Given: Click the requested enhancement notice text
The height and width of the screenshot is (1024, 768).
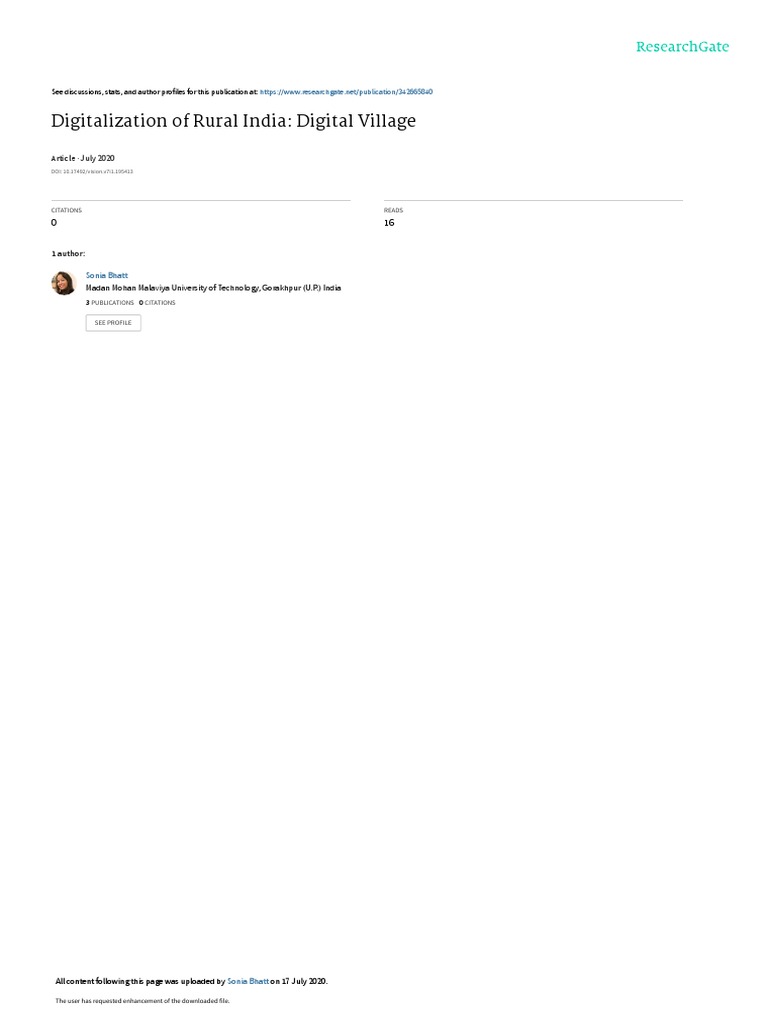Looking at the screenshot, I should [142, 1000].
